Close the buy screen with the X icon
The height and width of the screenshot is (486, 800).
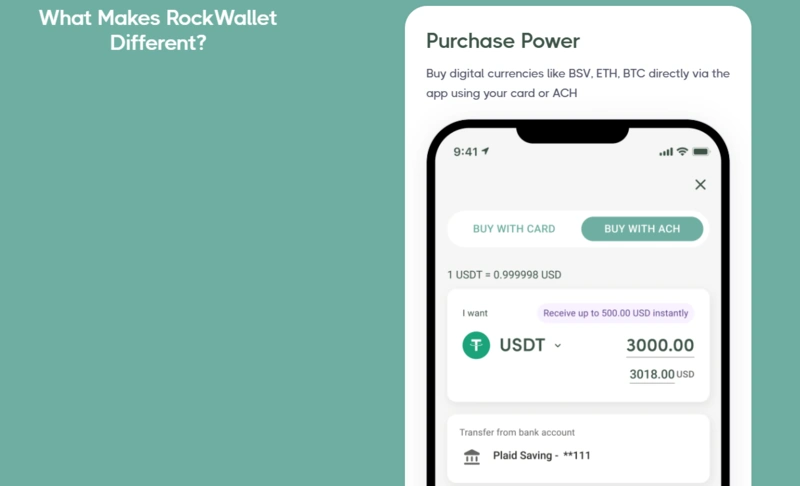click(700, 185)
